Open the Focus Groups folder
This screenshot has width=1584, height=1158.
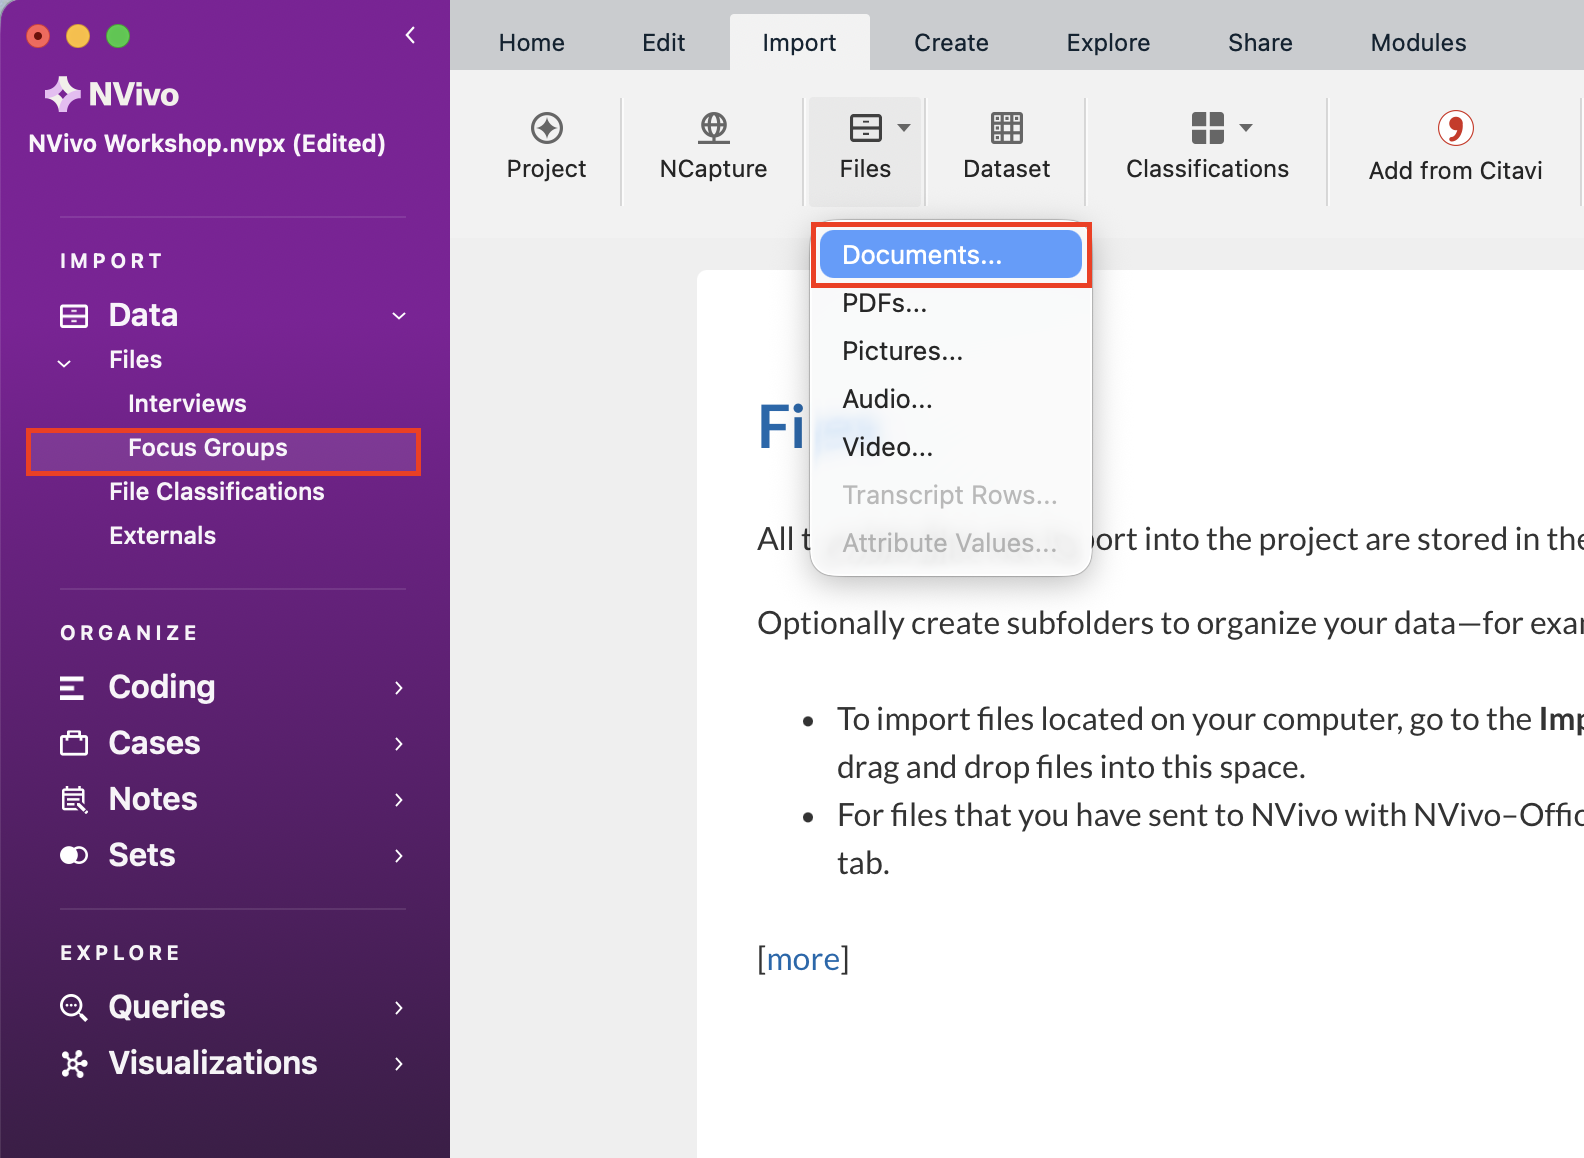[x=208, y=448]
